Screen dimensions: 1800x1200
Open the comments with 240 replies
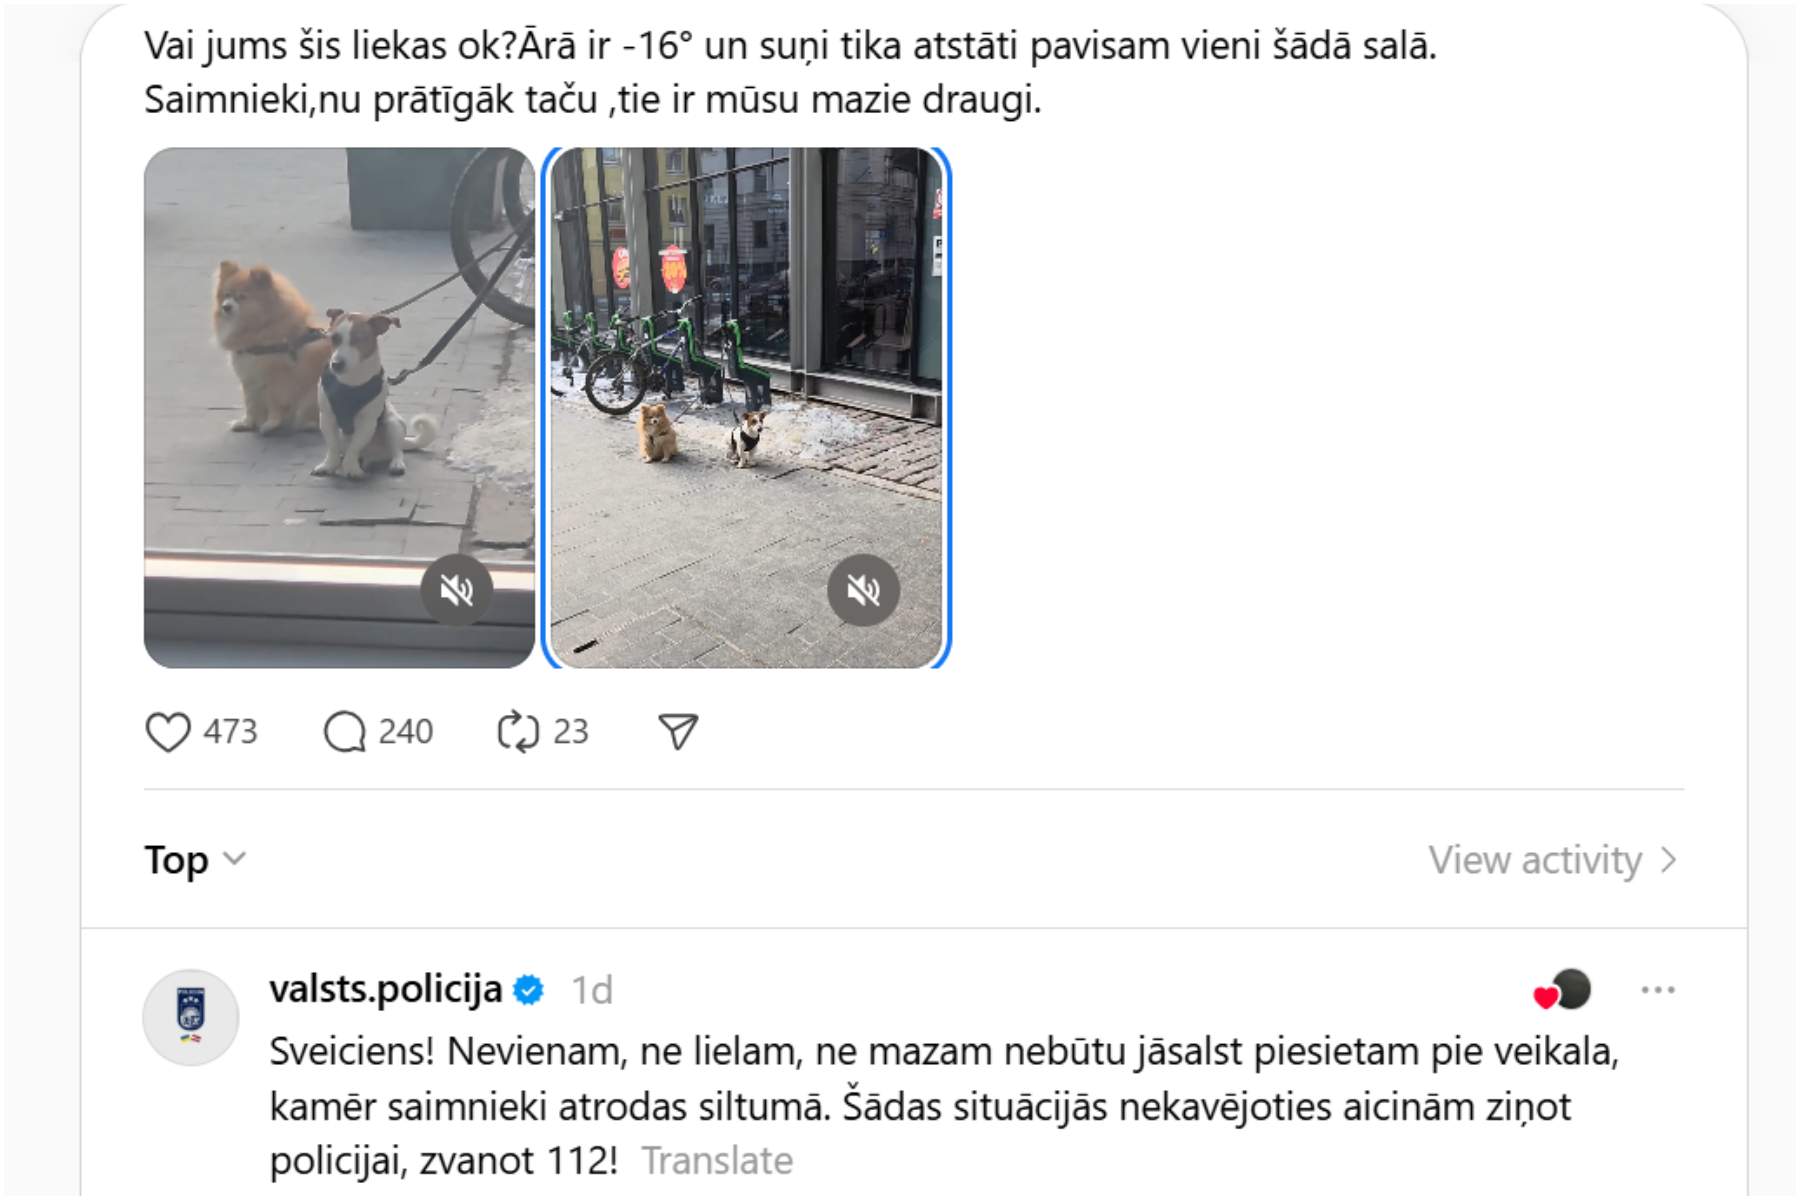pyautogui.click(x=345, y=732)
